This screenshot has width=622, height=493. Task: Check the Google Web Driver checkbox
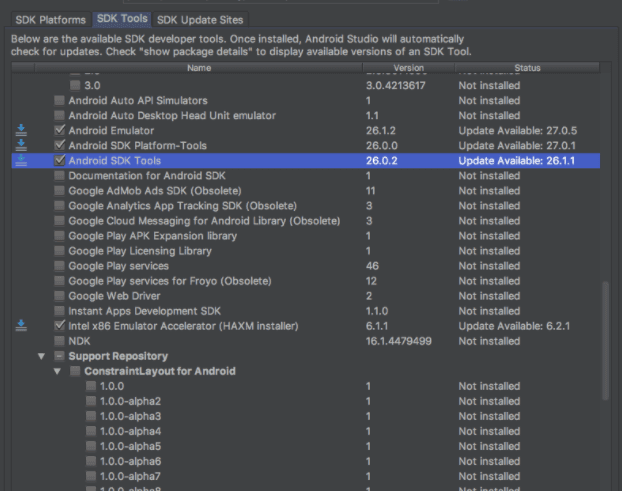60,296
